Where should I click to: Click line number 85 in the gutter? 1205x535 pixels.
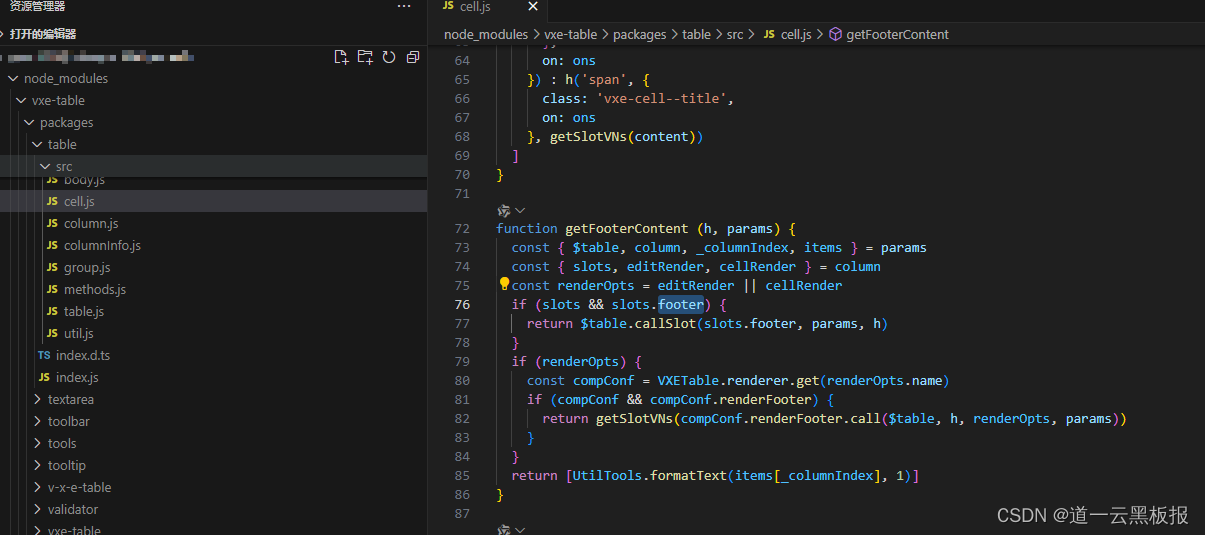pos(462,475)
